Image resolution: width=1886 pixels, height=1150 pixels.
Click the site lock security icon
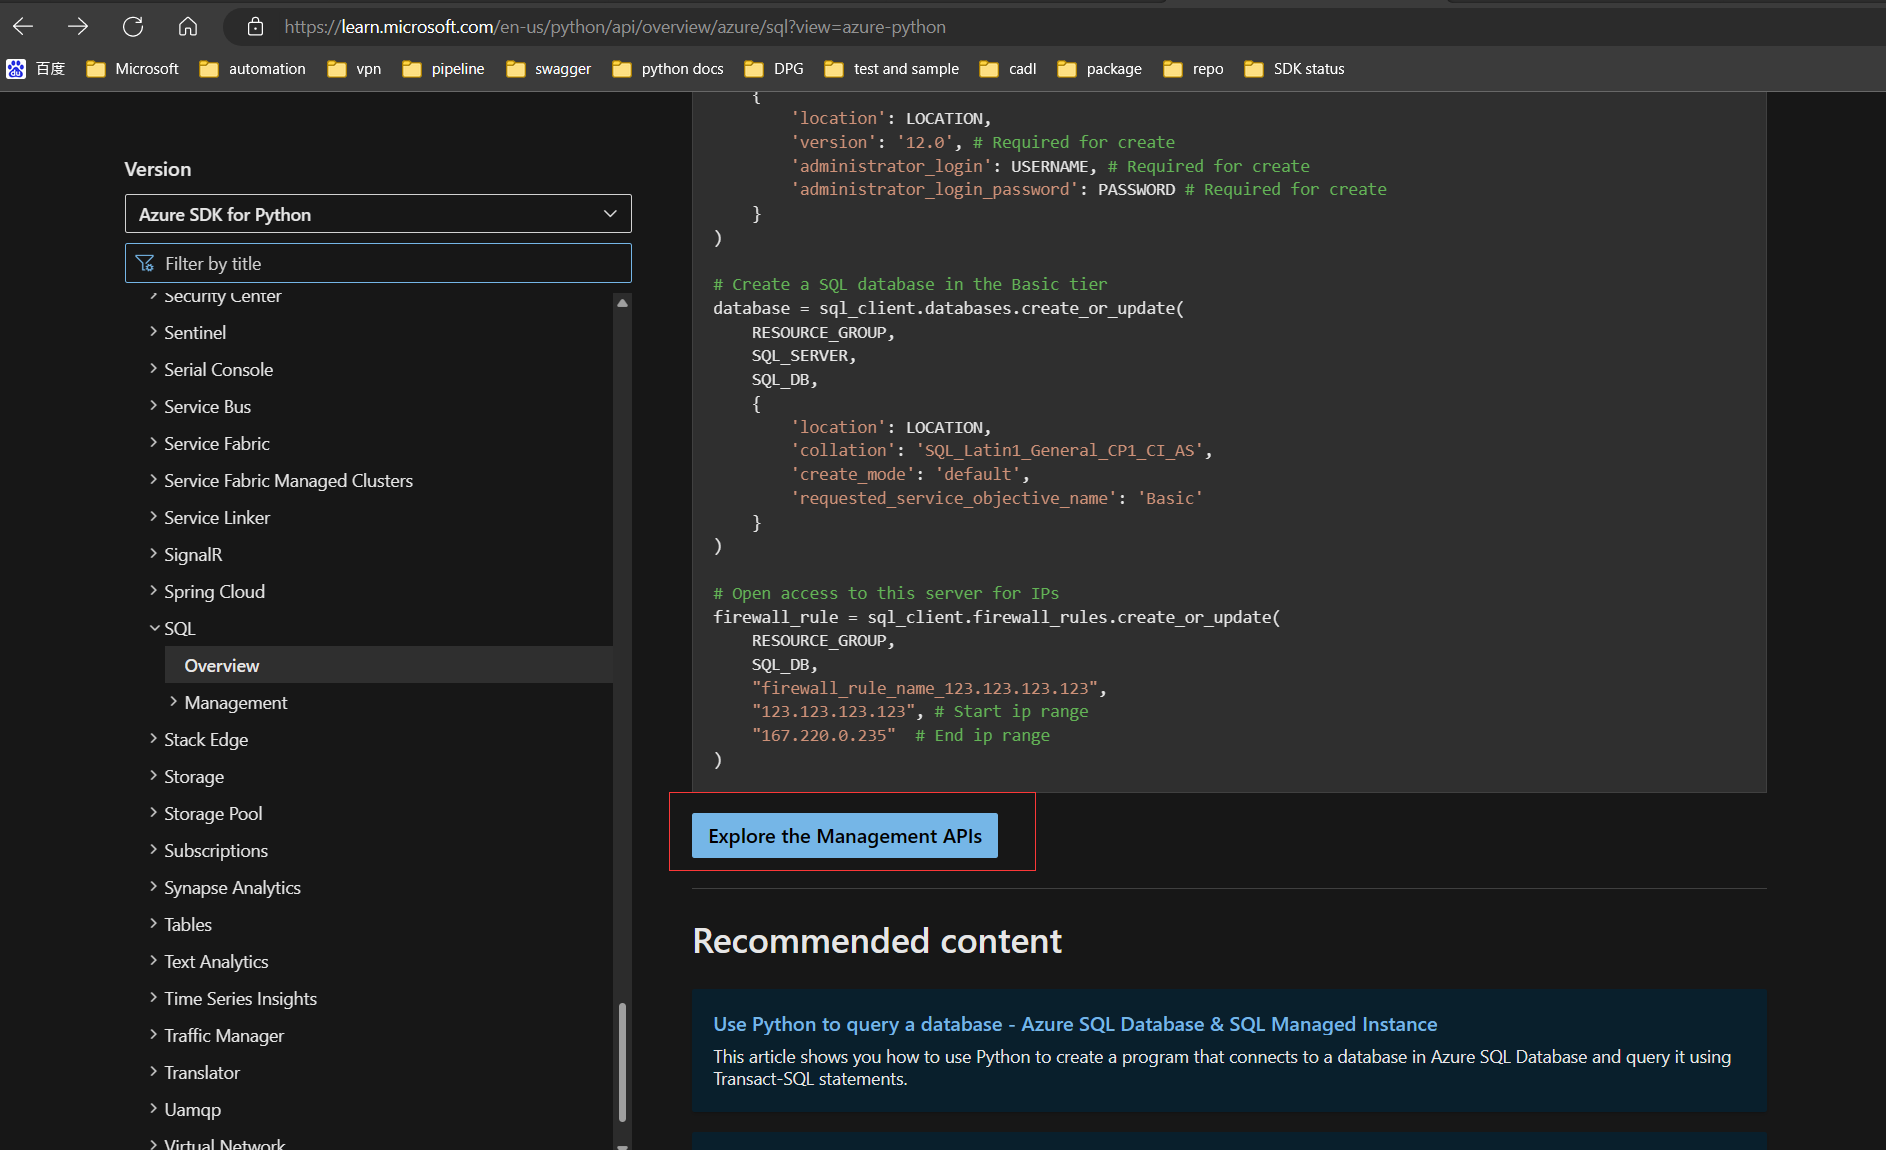click(255, 27)
